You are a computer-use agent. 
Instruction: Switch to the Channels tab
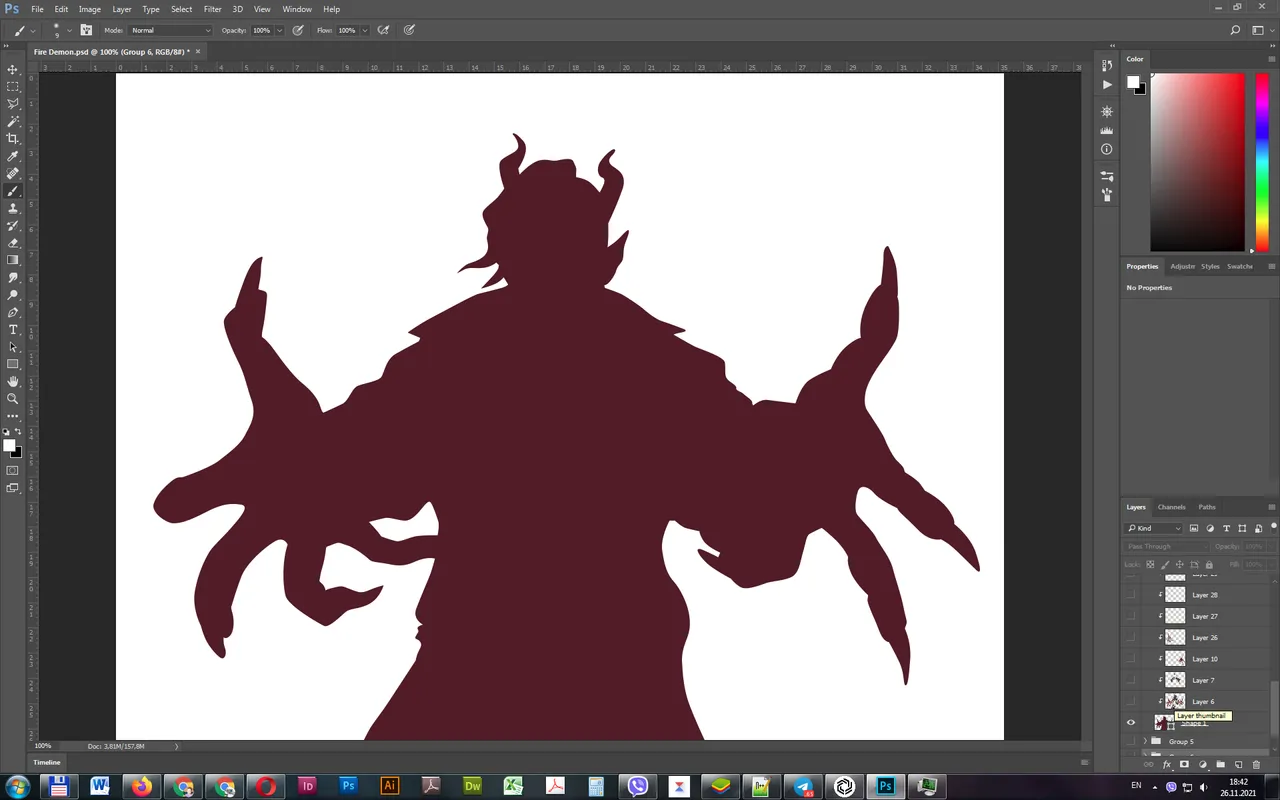[x=1171, y=507]
